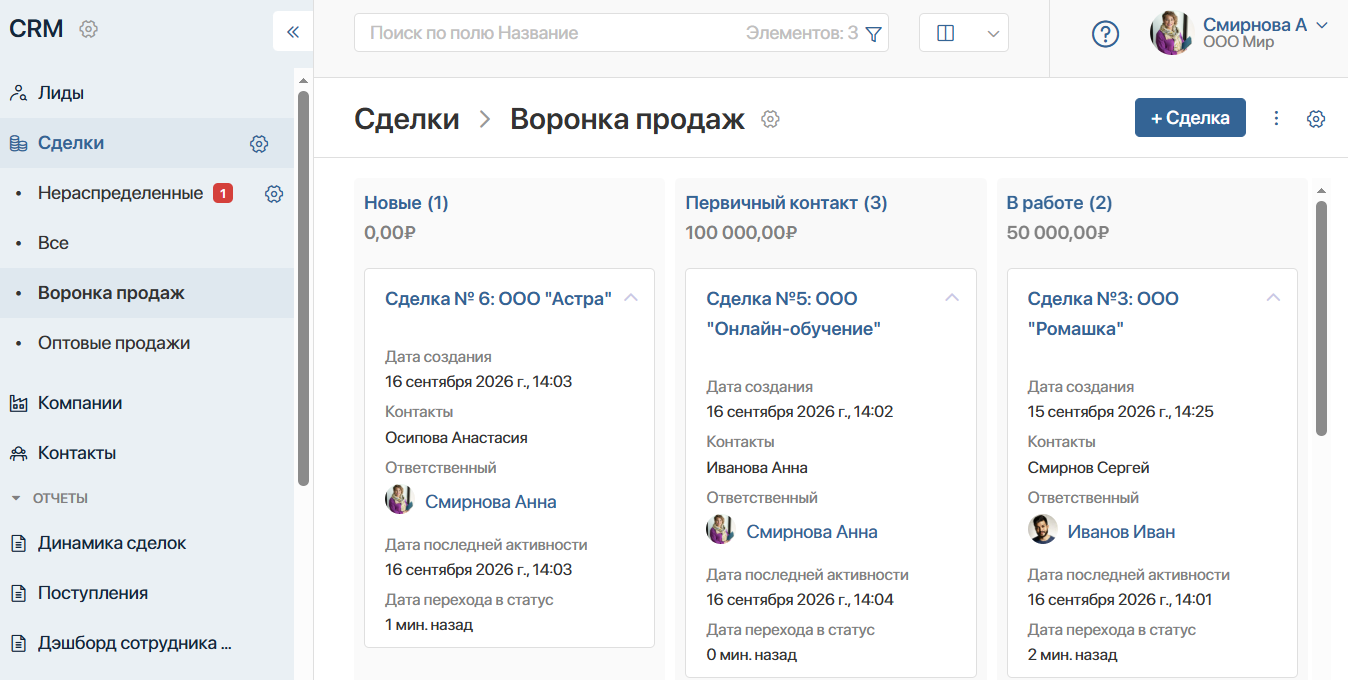Collapse the ОТЧЕТЫ section in sidebar
1348x680 pixels.
[16, 497]
